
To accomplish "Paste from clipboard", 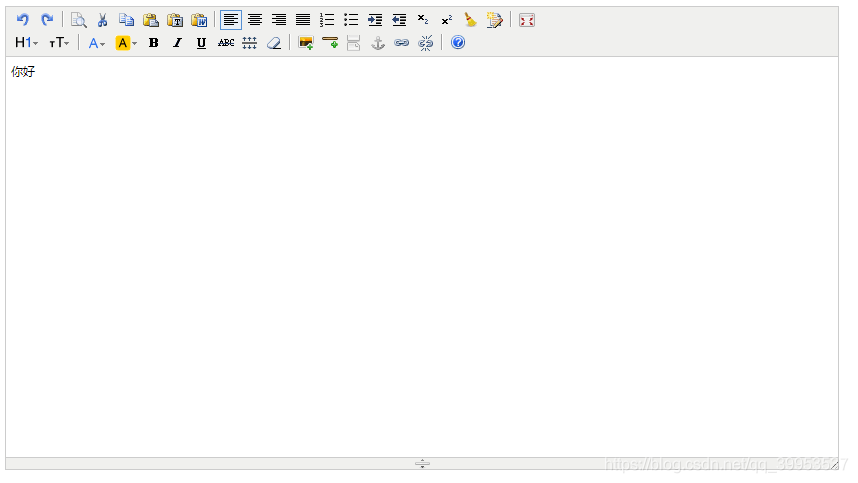I will [x=150, y=20].
